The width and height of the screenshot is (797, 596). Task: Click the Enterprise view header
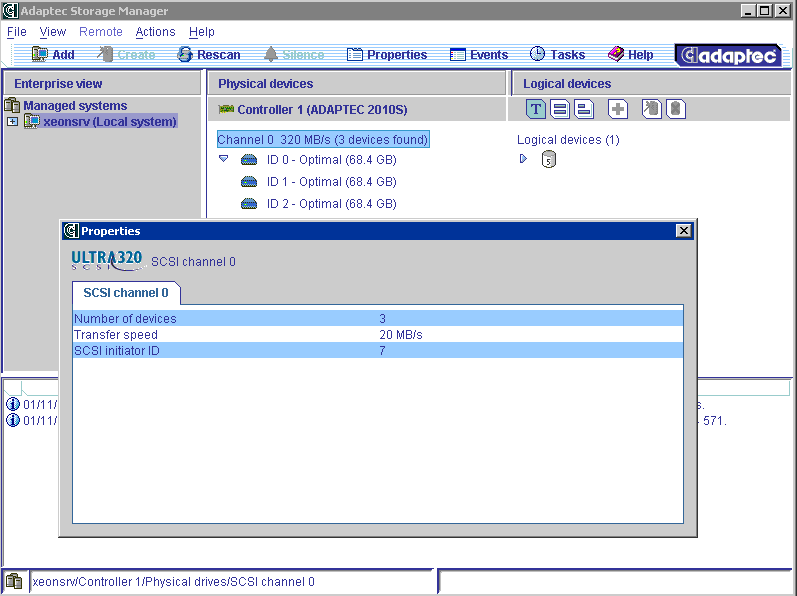[102, 83]
